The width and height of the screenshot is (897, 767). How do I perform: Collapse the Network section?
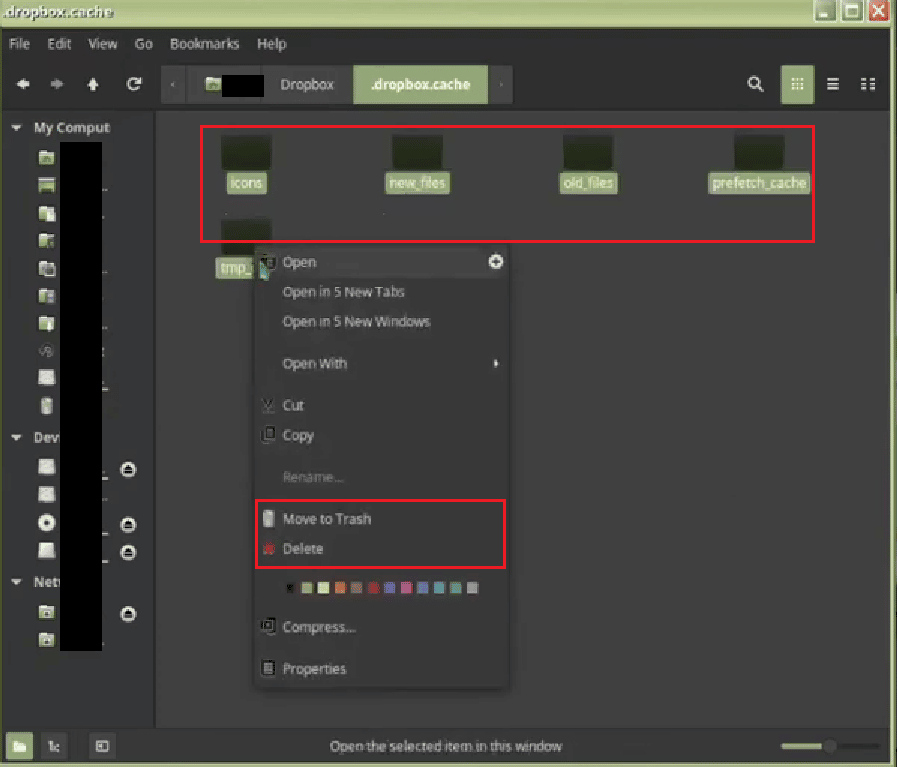pyautogui.click(x=16, y=582)
